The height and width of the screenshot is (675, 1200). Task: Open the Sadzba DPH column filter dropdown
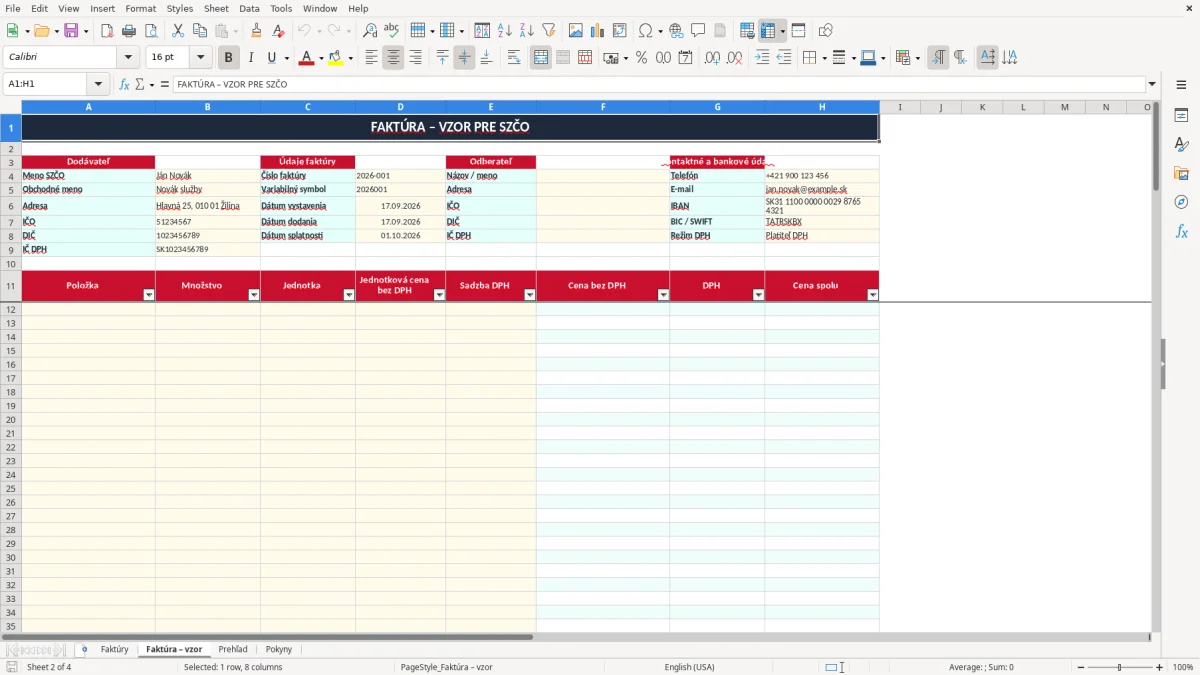pos(530,295)
